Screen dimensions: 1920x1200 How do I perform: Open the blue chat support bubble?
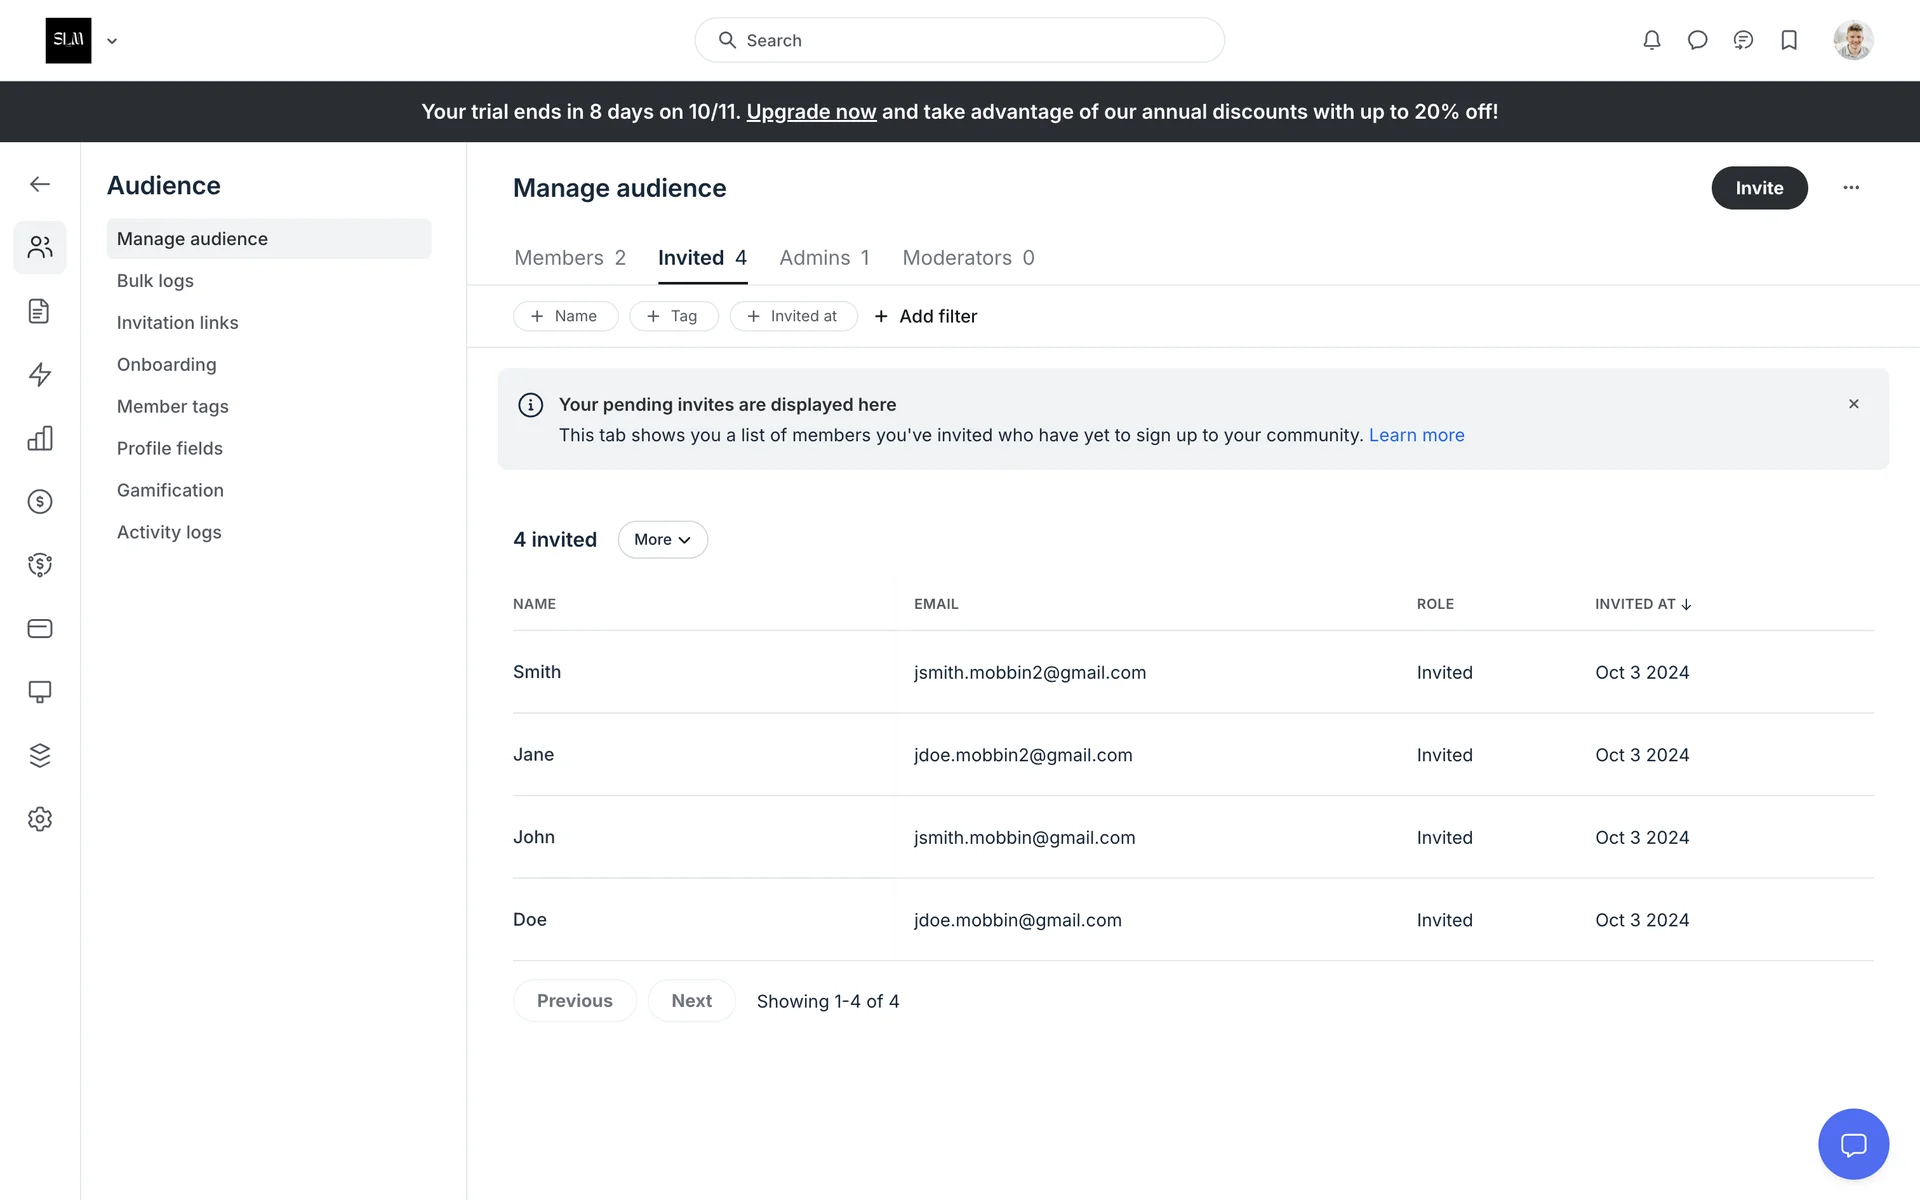pos(1853,1144)
